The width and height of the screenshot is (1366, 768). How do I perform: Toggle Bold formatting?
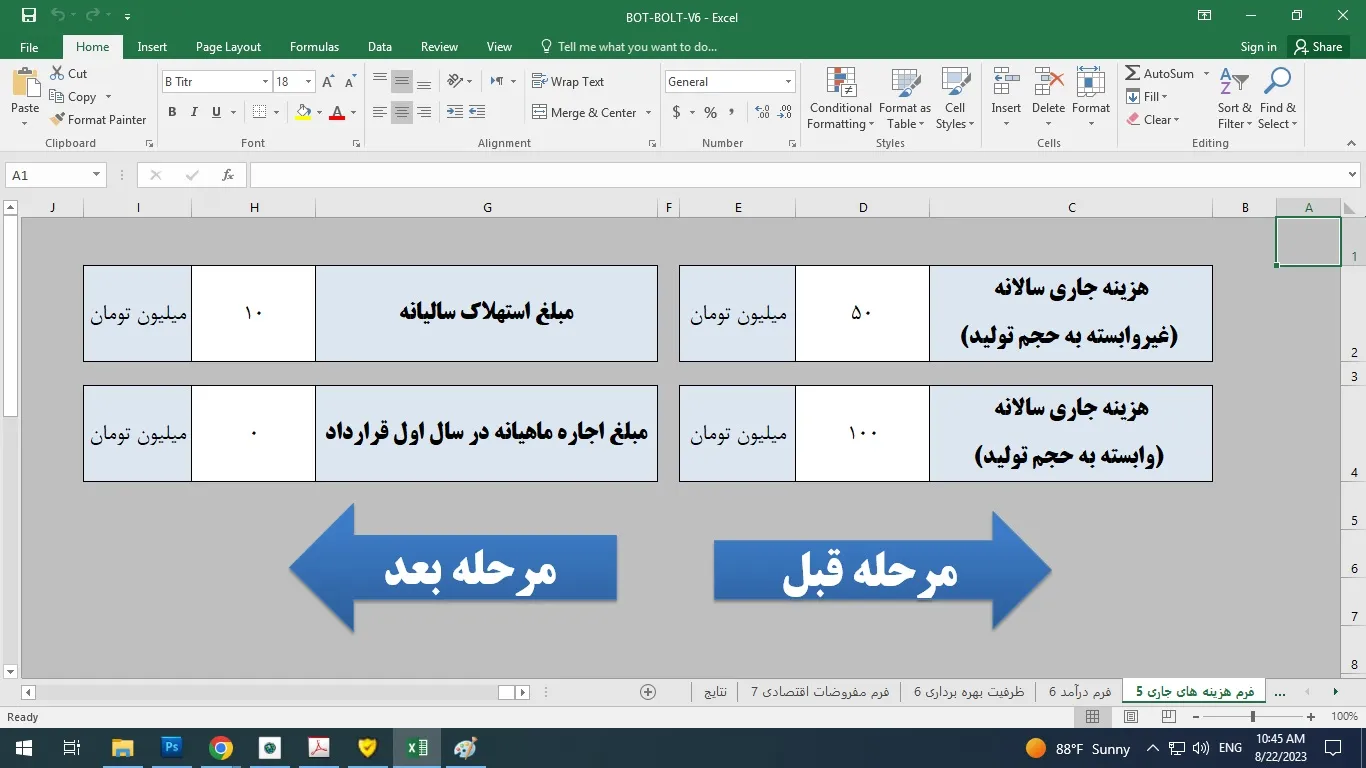[x=172, y=113]
